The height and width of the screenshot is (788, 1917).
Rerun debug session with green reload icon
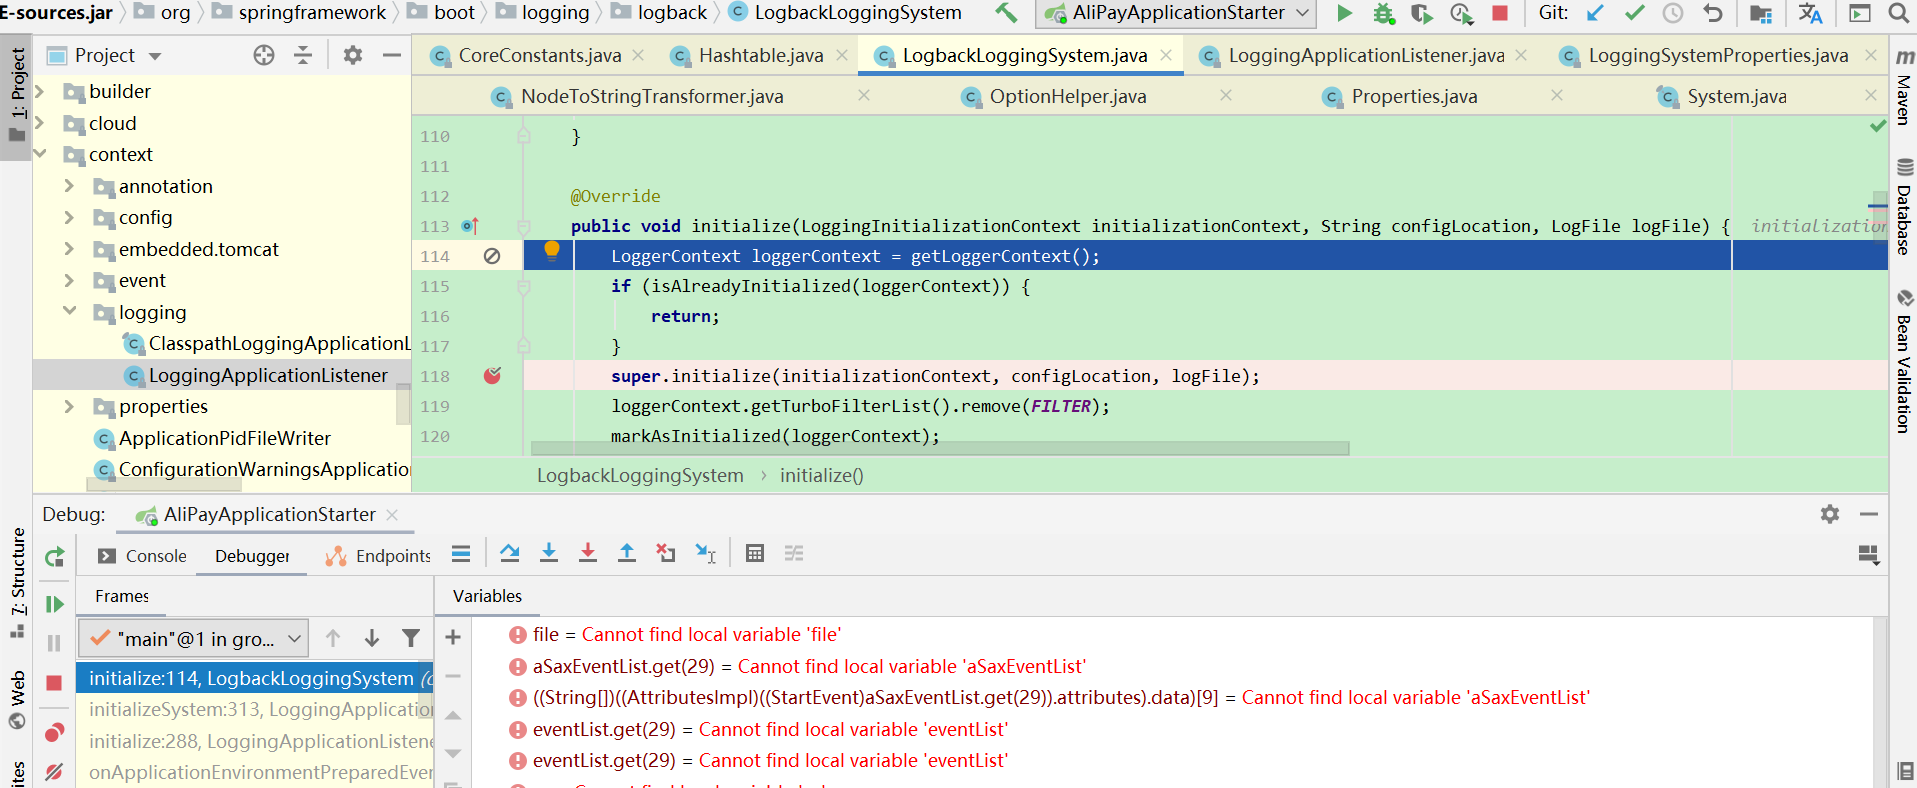click(x=55, y=557)
